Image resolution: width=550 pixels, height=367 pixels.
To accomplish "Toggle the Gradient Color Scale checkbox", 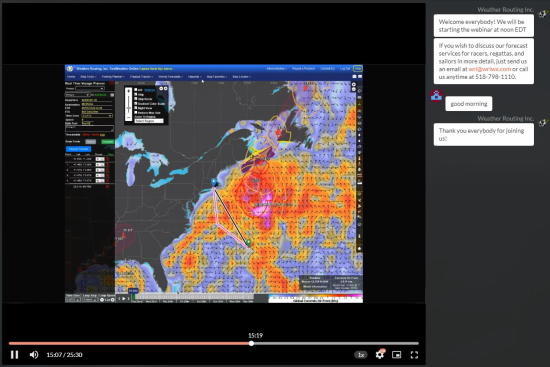I will [136, 104].
